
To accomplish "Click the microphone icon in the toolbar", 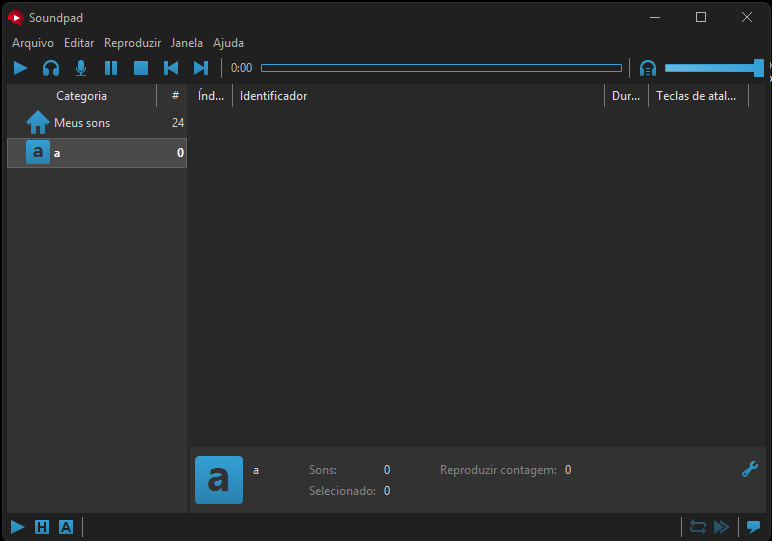I will click(x=81, y=68).
